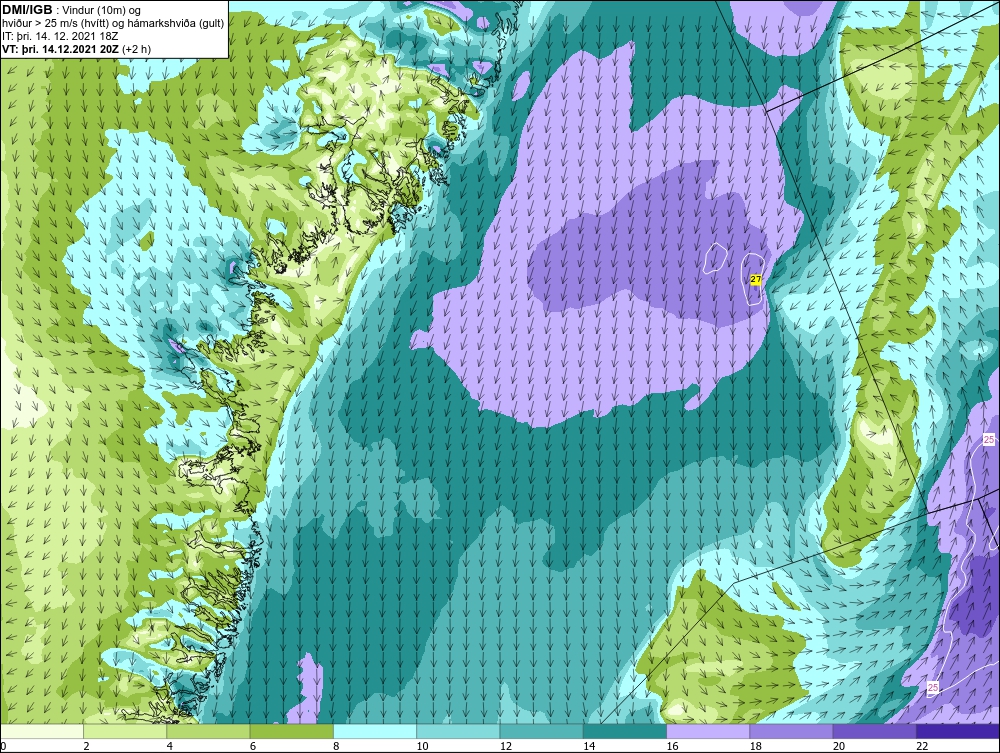
Task: Click the legend scale number 14
Action: click(588, 746)
